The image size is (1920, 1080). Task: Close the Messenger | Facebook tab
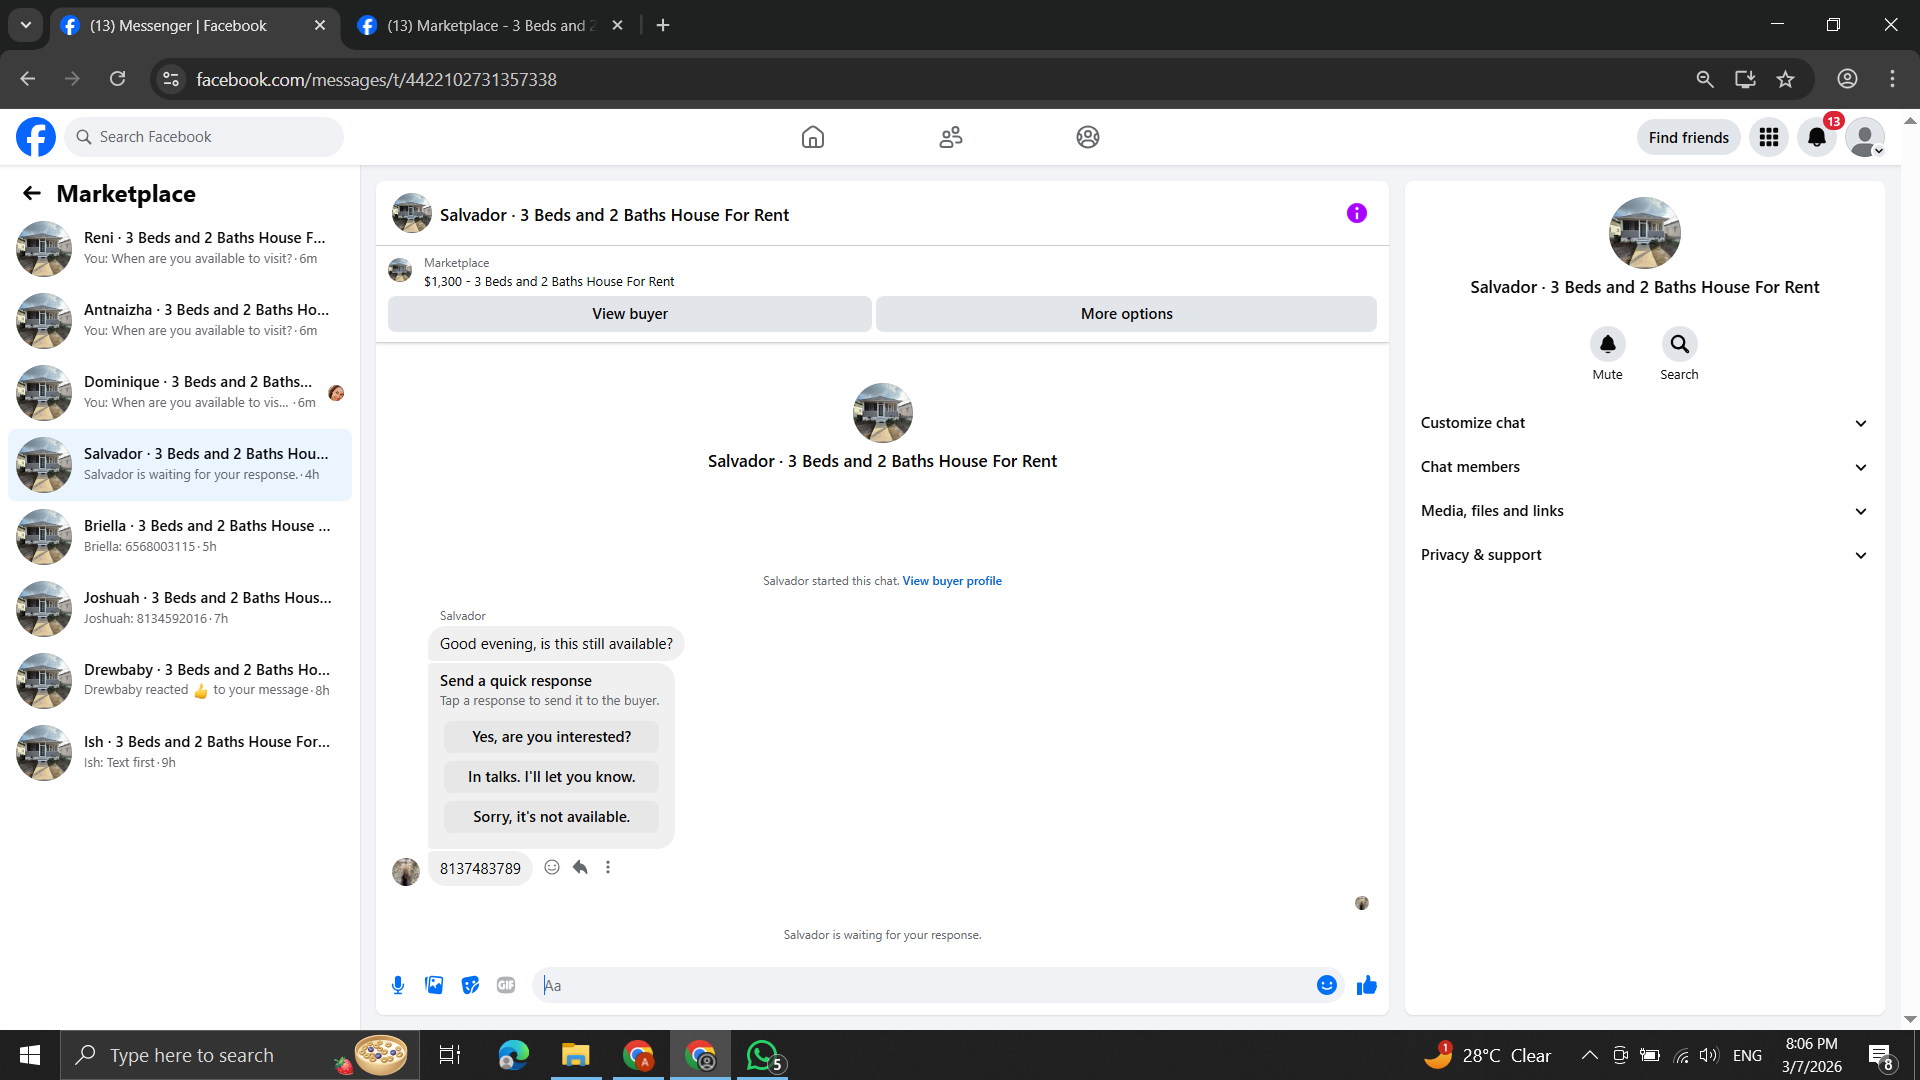[x=320, y=25]
